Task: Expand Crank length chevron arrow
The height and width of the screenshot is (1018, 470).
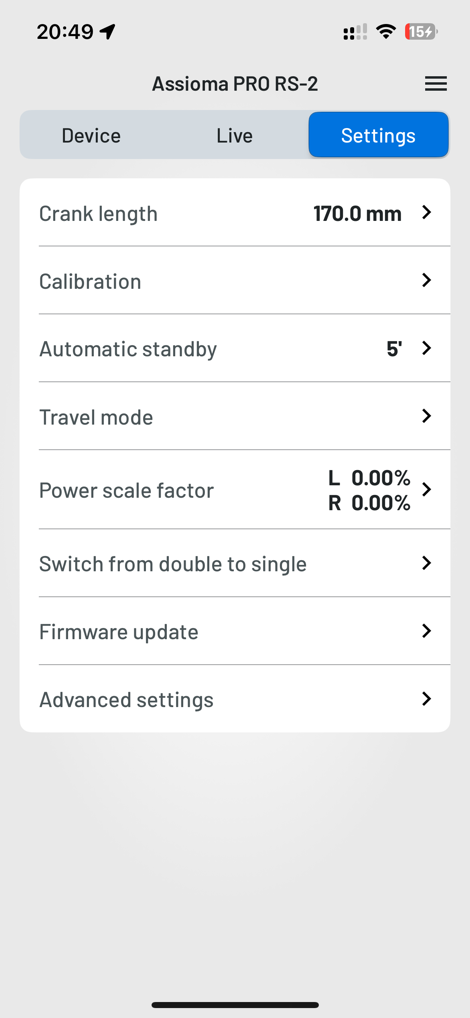Action: [427, 212]
